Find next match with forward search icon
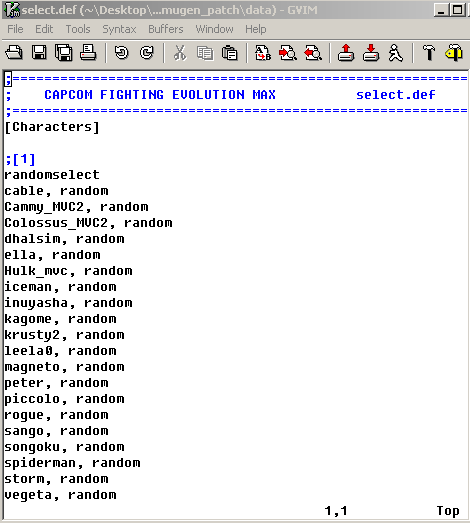 (x=288, y=53)
